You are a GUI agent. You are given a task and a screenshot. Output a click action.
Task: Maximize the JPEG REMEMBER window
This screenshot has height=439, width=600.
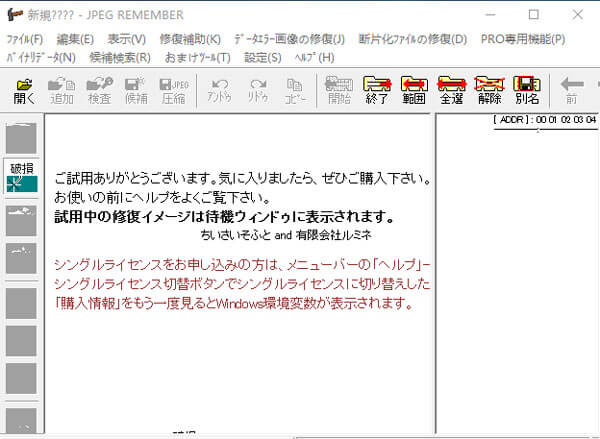[x=533, y=15]
